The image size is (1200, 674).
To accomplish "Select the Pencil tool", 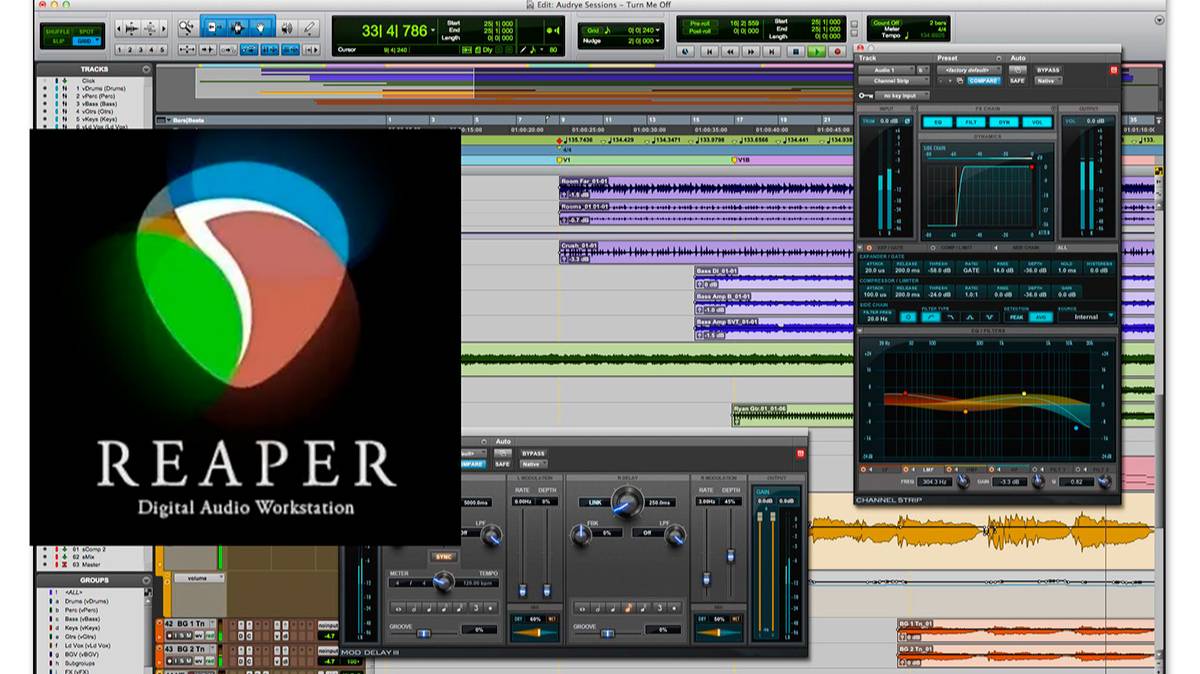I will [x=310, y=27].
